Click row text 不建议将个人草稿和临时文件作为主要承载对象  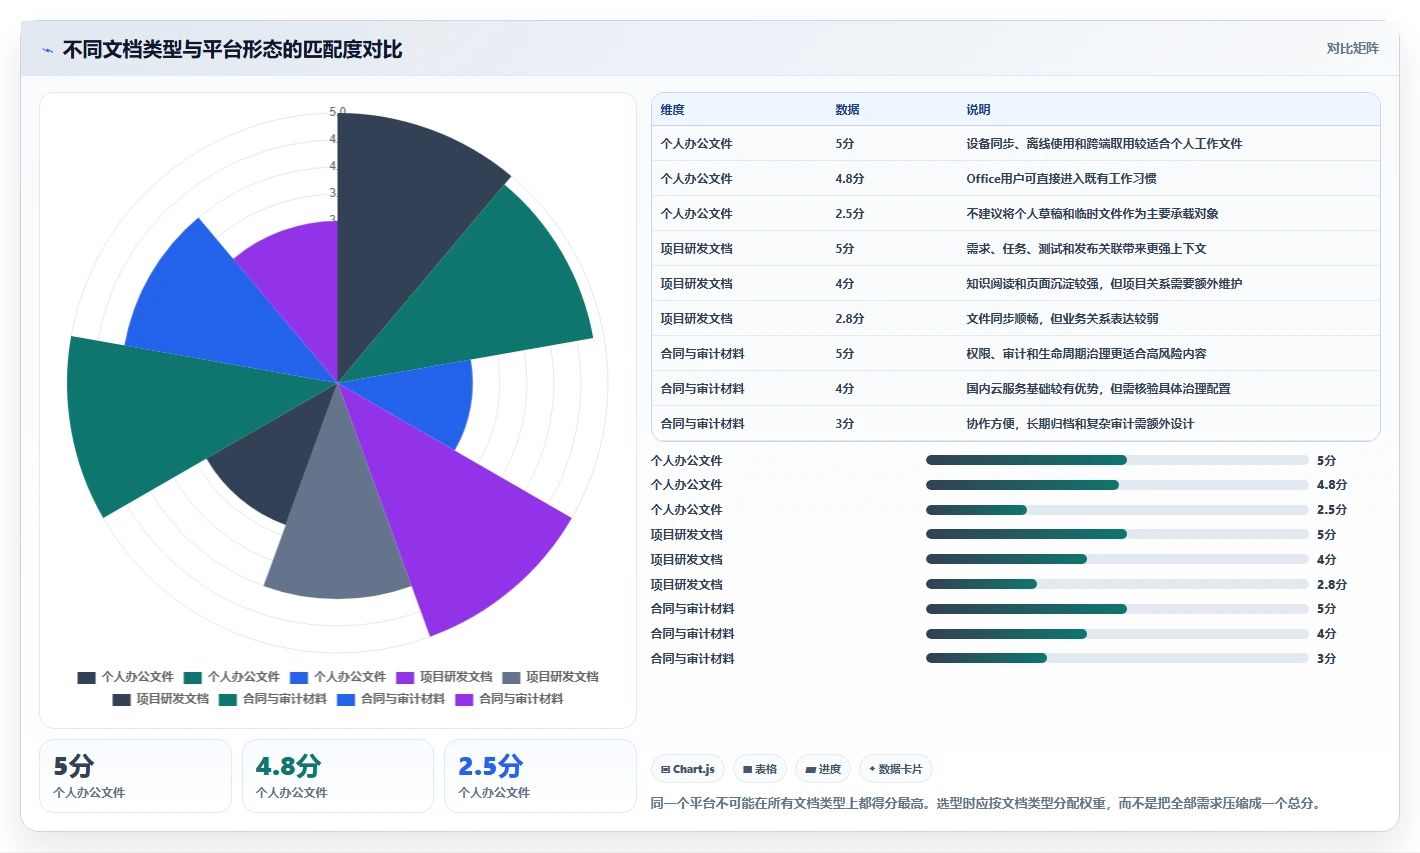coord(1092,214)
